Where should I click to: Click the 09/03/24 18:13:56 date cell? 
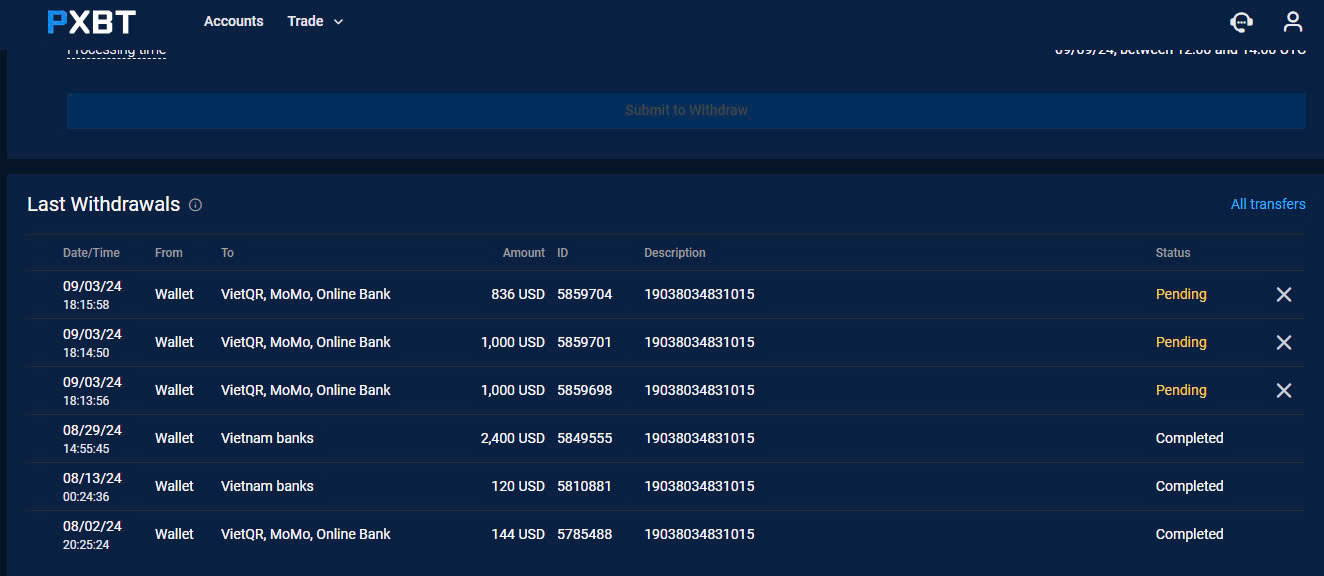point(92,391)
